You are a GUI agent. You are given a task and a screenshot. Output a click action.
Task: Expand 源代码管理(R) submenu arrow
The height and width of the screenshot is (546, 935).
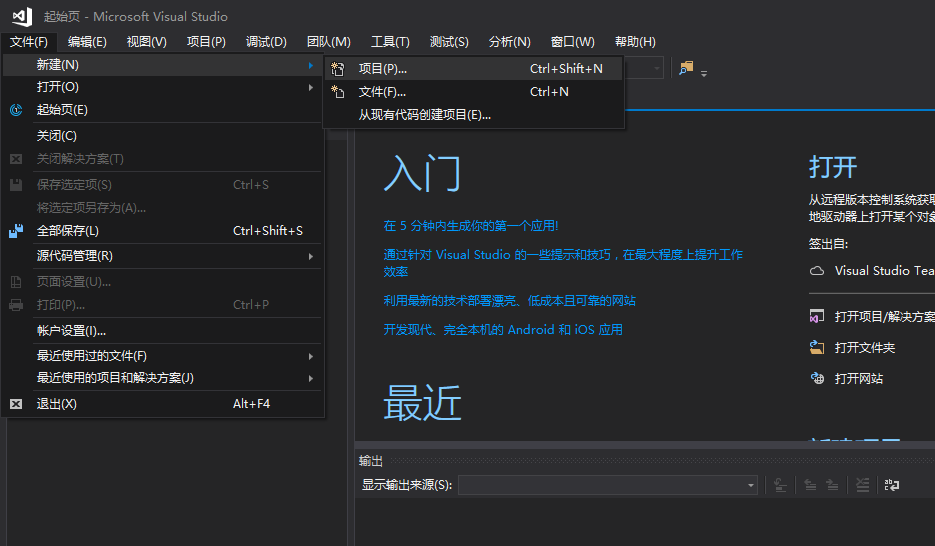click(311, 256)
